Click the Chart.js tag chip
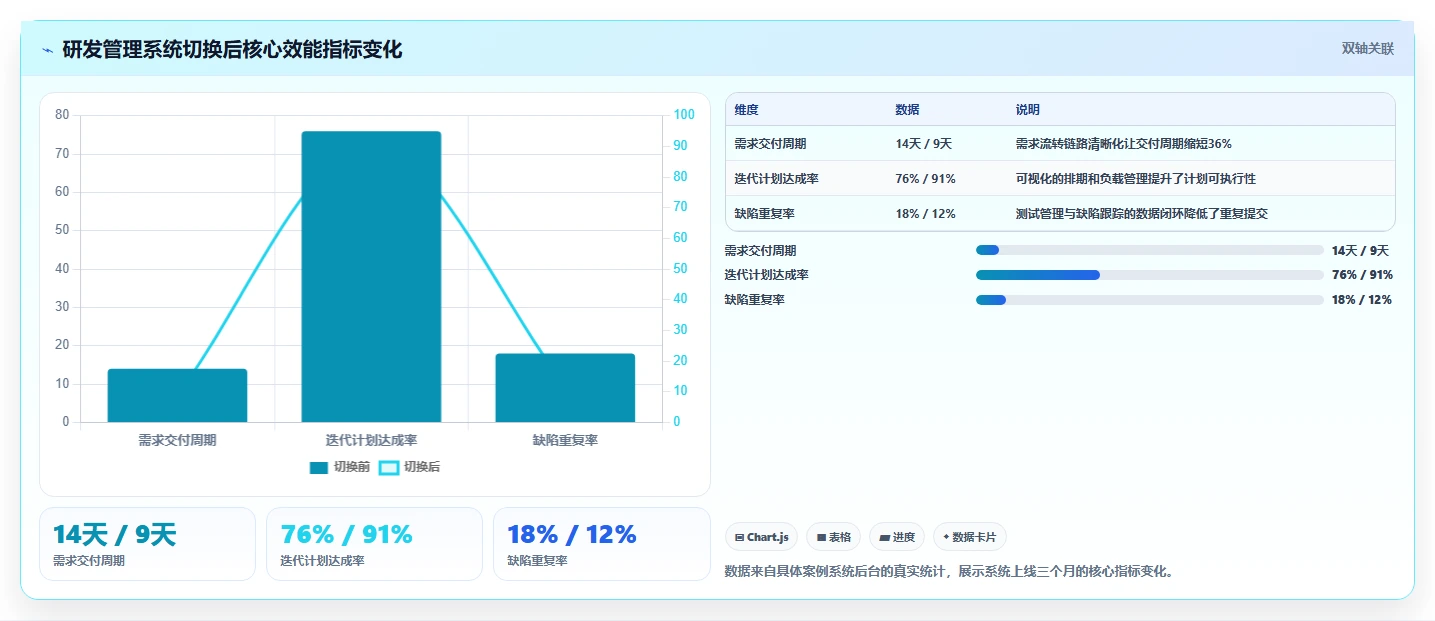1435x621 pixels. [762, 537]
